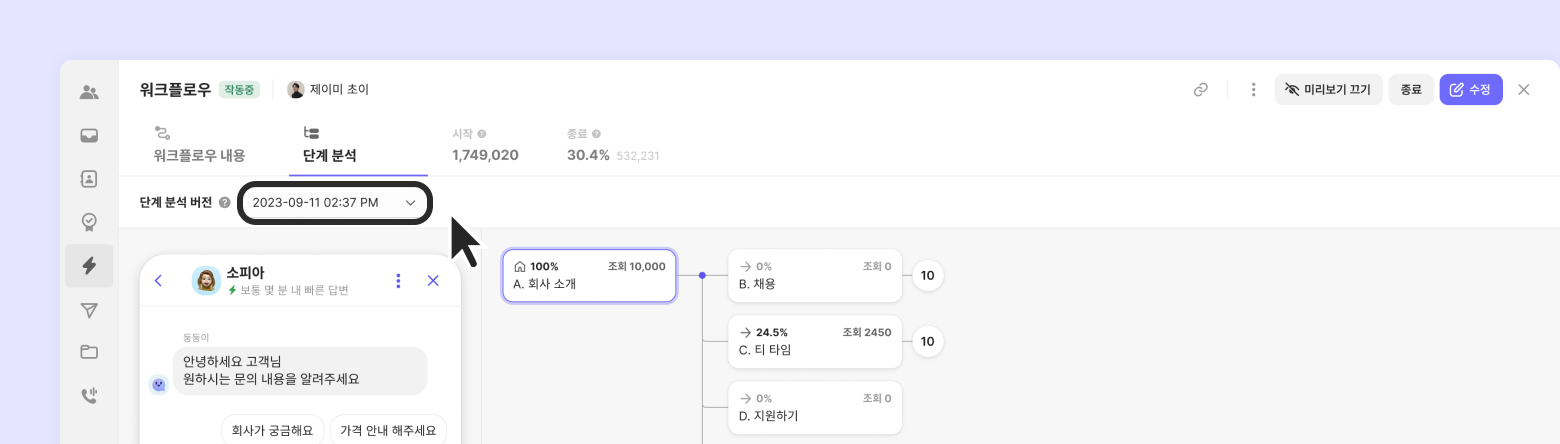Open the chat widget kebab menu
The image size is (1560, 444).
399,281
